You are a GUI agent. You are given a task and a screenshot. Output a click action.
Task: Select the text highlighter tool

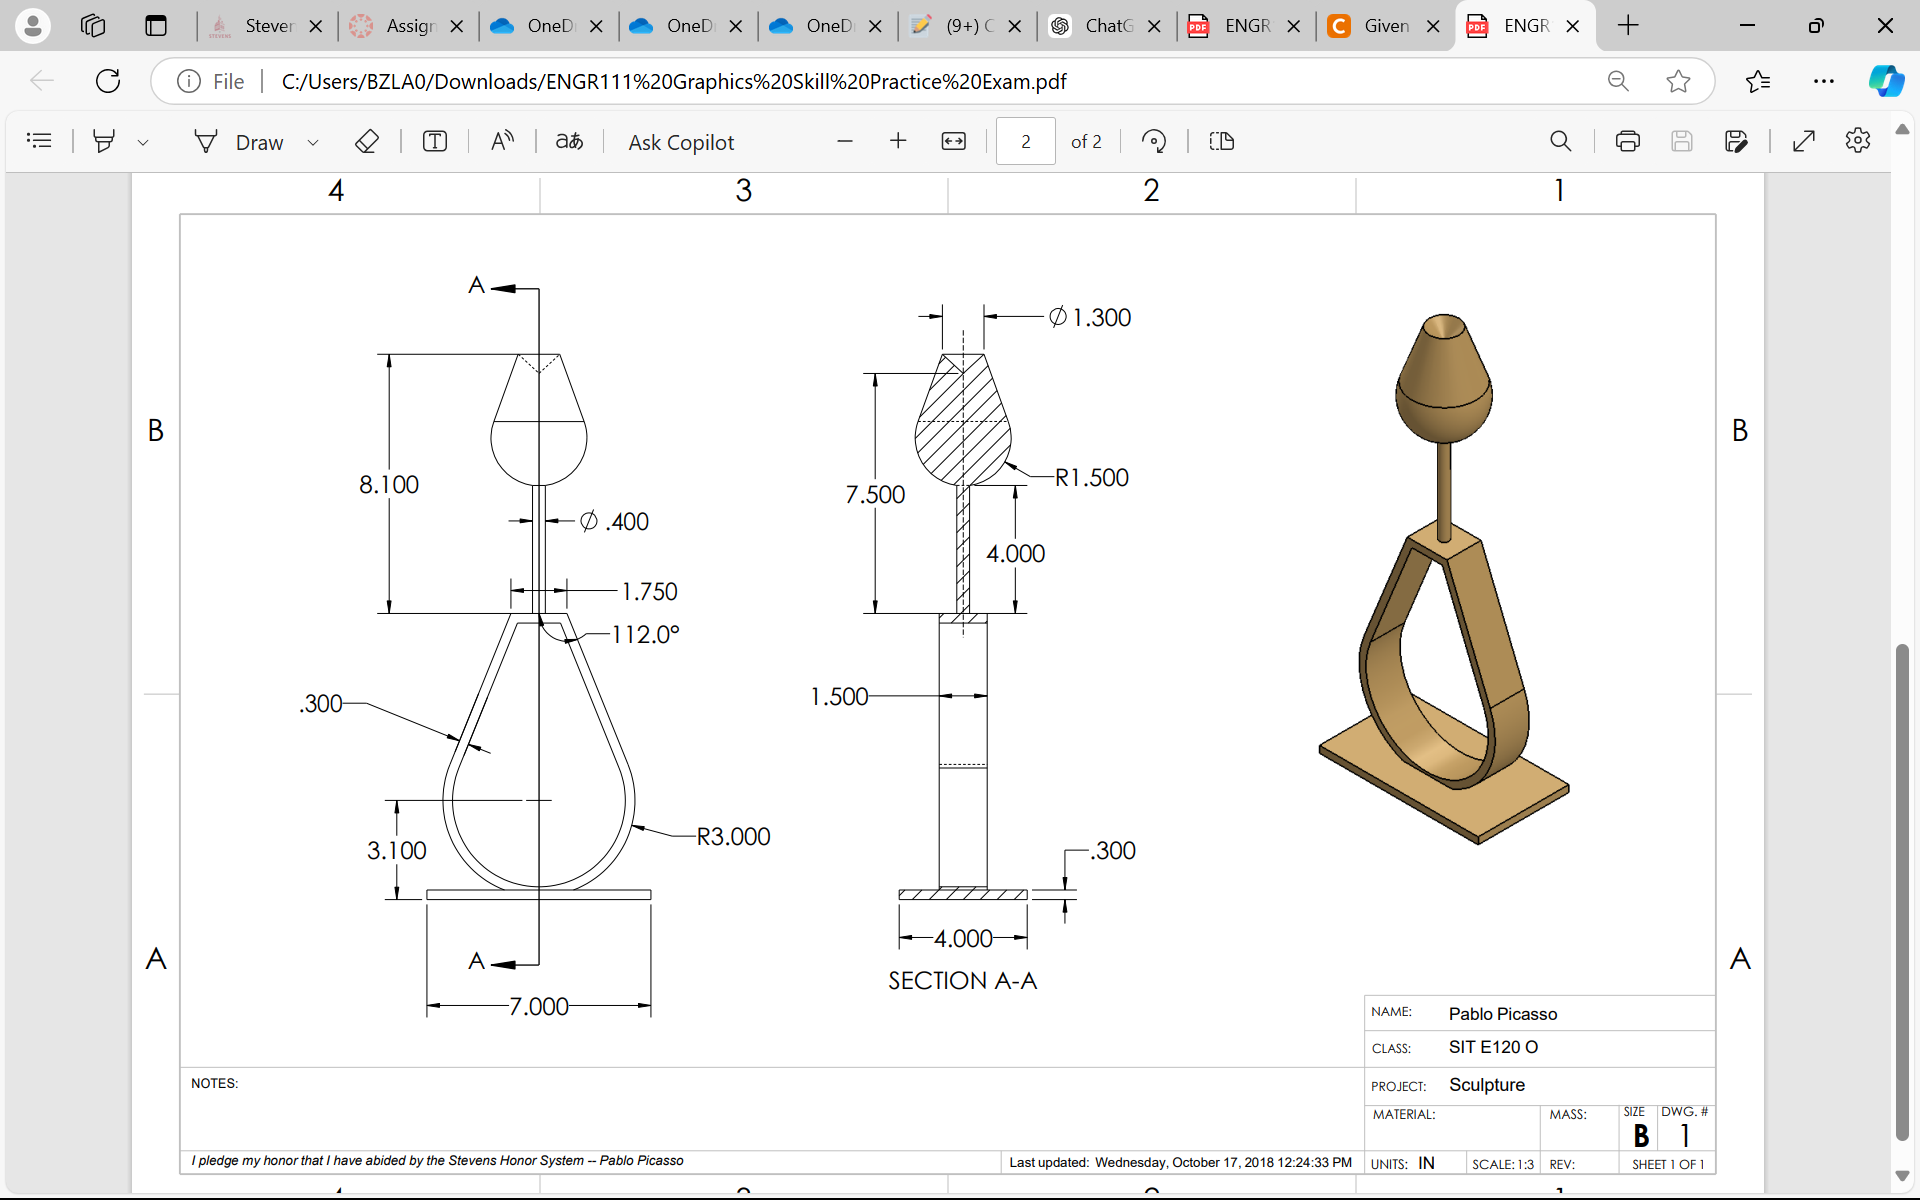click(x=104, y=140)
